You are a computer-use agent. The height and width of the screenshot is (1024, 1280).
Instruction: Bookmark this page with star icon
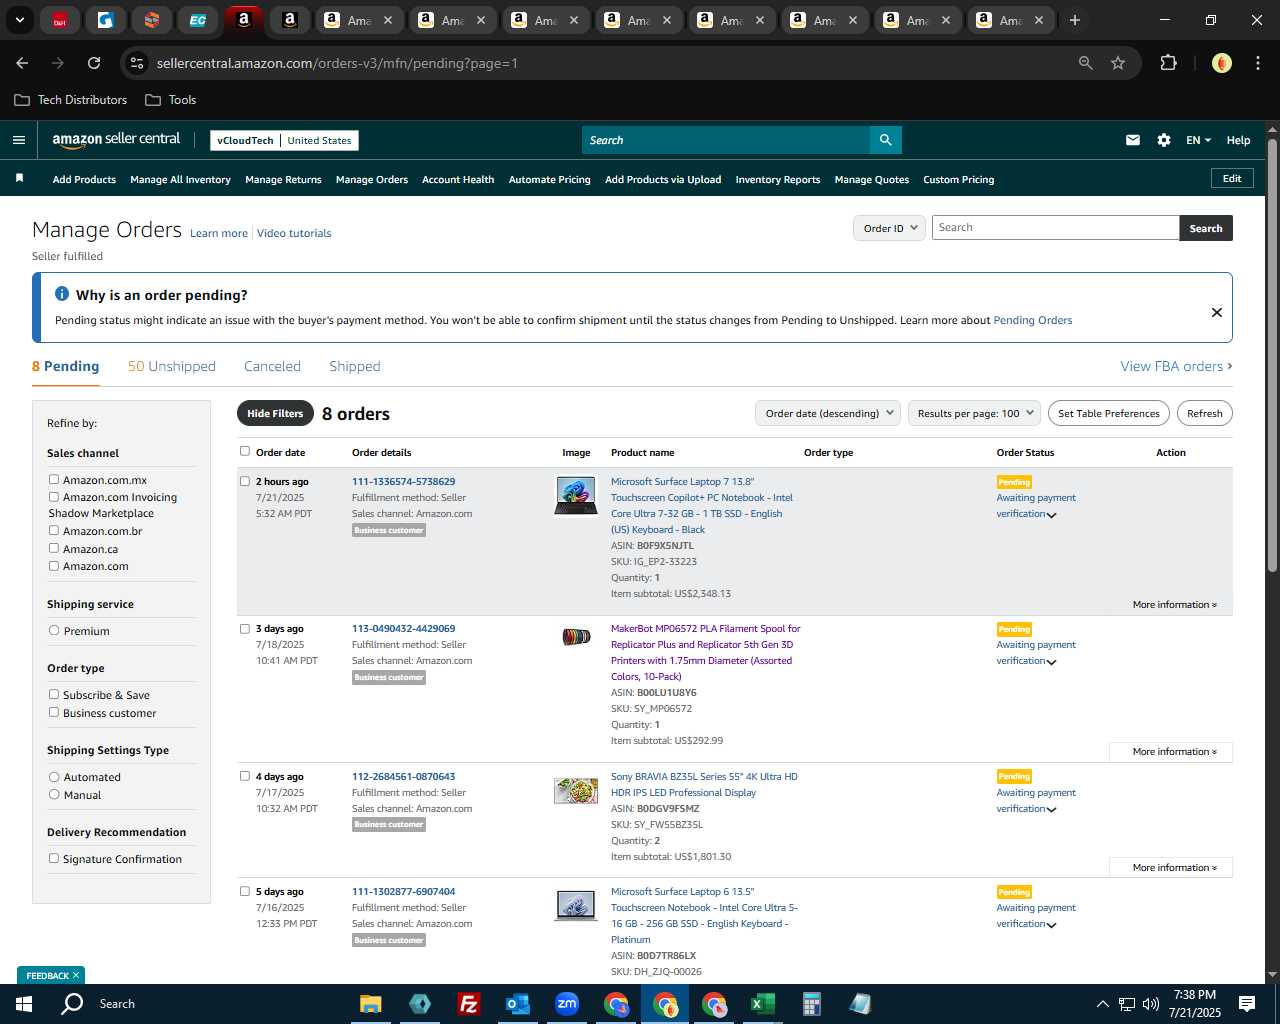coord(1118,63)
